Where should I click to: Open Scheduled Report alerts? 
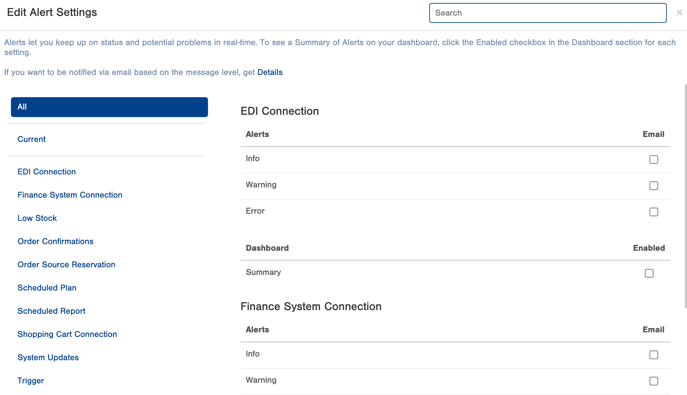51,311
